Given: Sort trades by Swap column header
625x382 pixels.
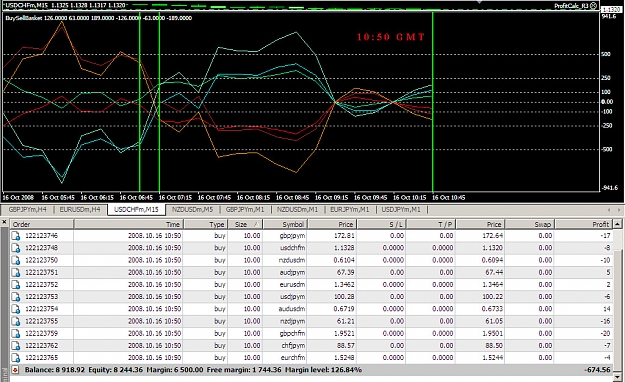Looking at the screenshot, I should click(x=530, y=224).
